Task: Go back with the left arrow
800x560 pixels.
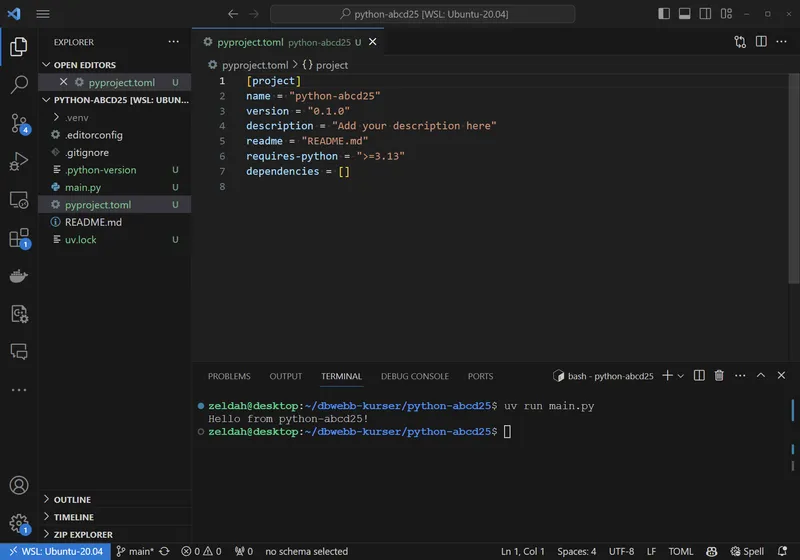Action: 233,14
